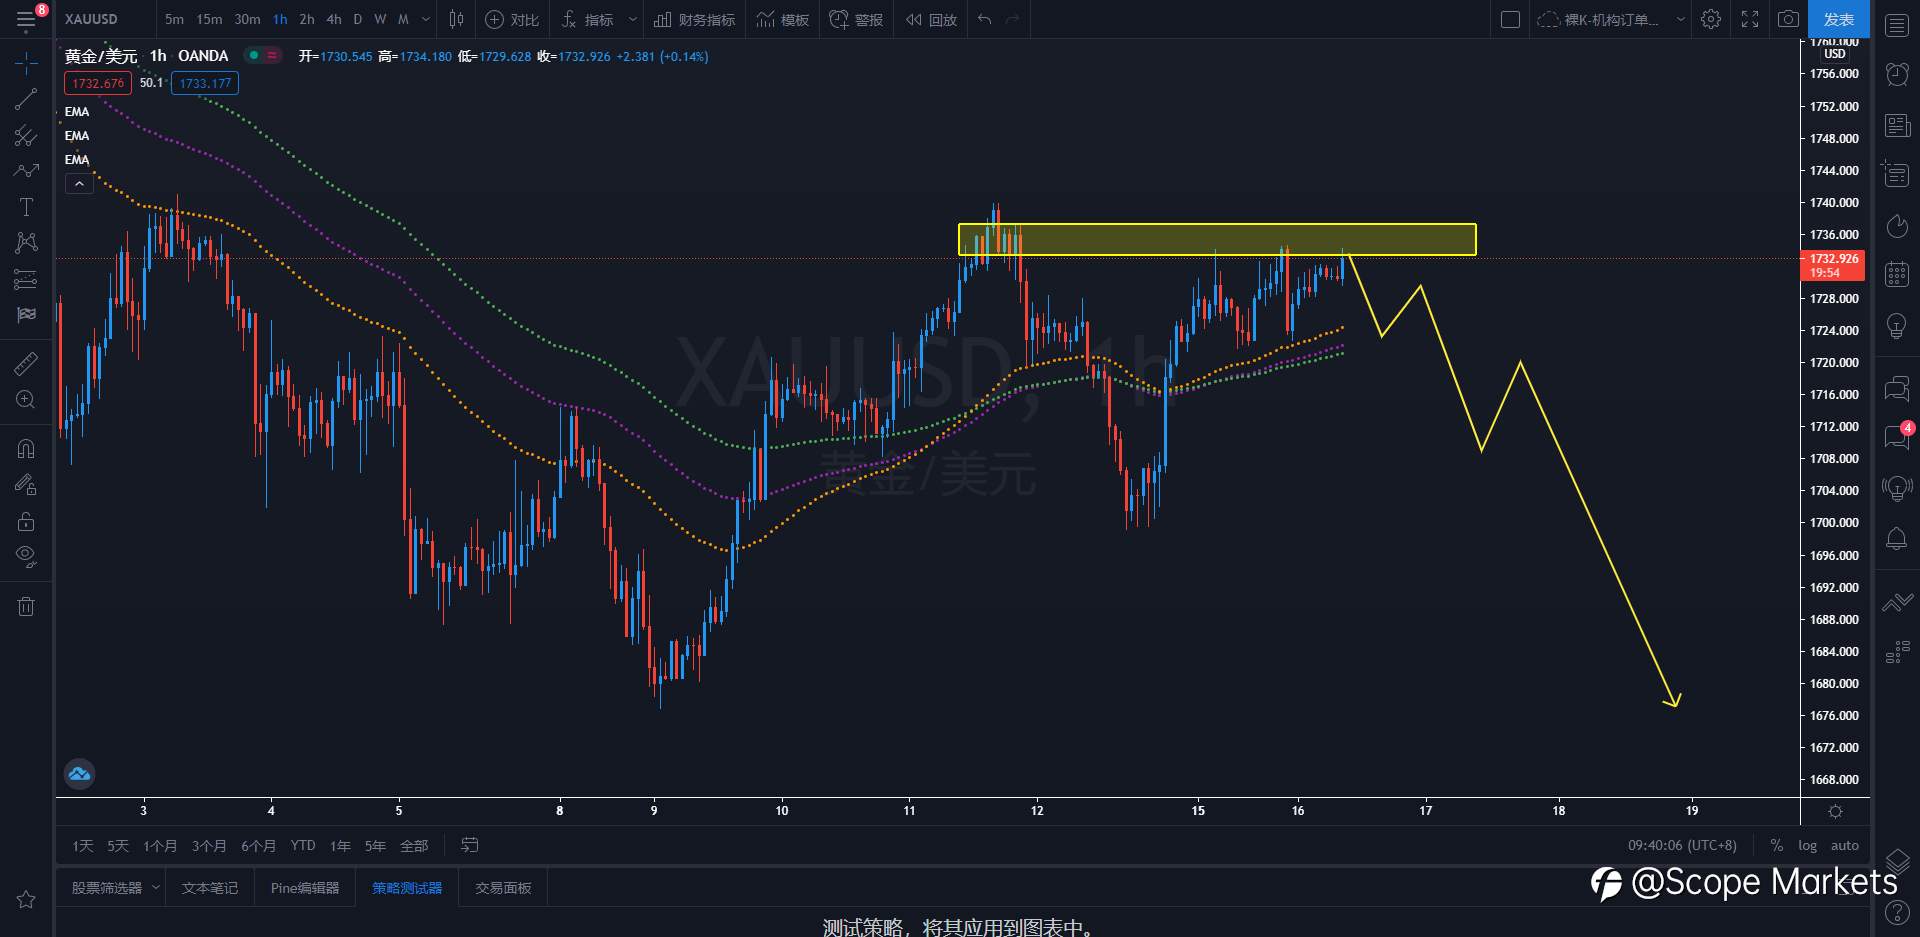Delete drawings with trash icon

pyautogui.click(x=26, y=606)
